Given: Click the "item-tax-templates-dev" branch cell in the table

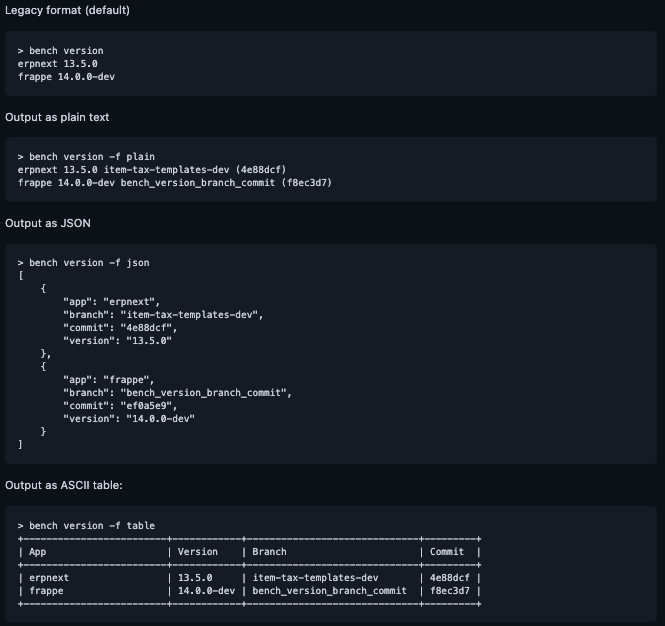Looking at the screenshot, I should (x=316, y=578).
